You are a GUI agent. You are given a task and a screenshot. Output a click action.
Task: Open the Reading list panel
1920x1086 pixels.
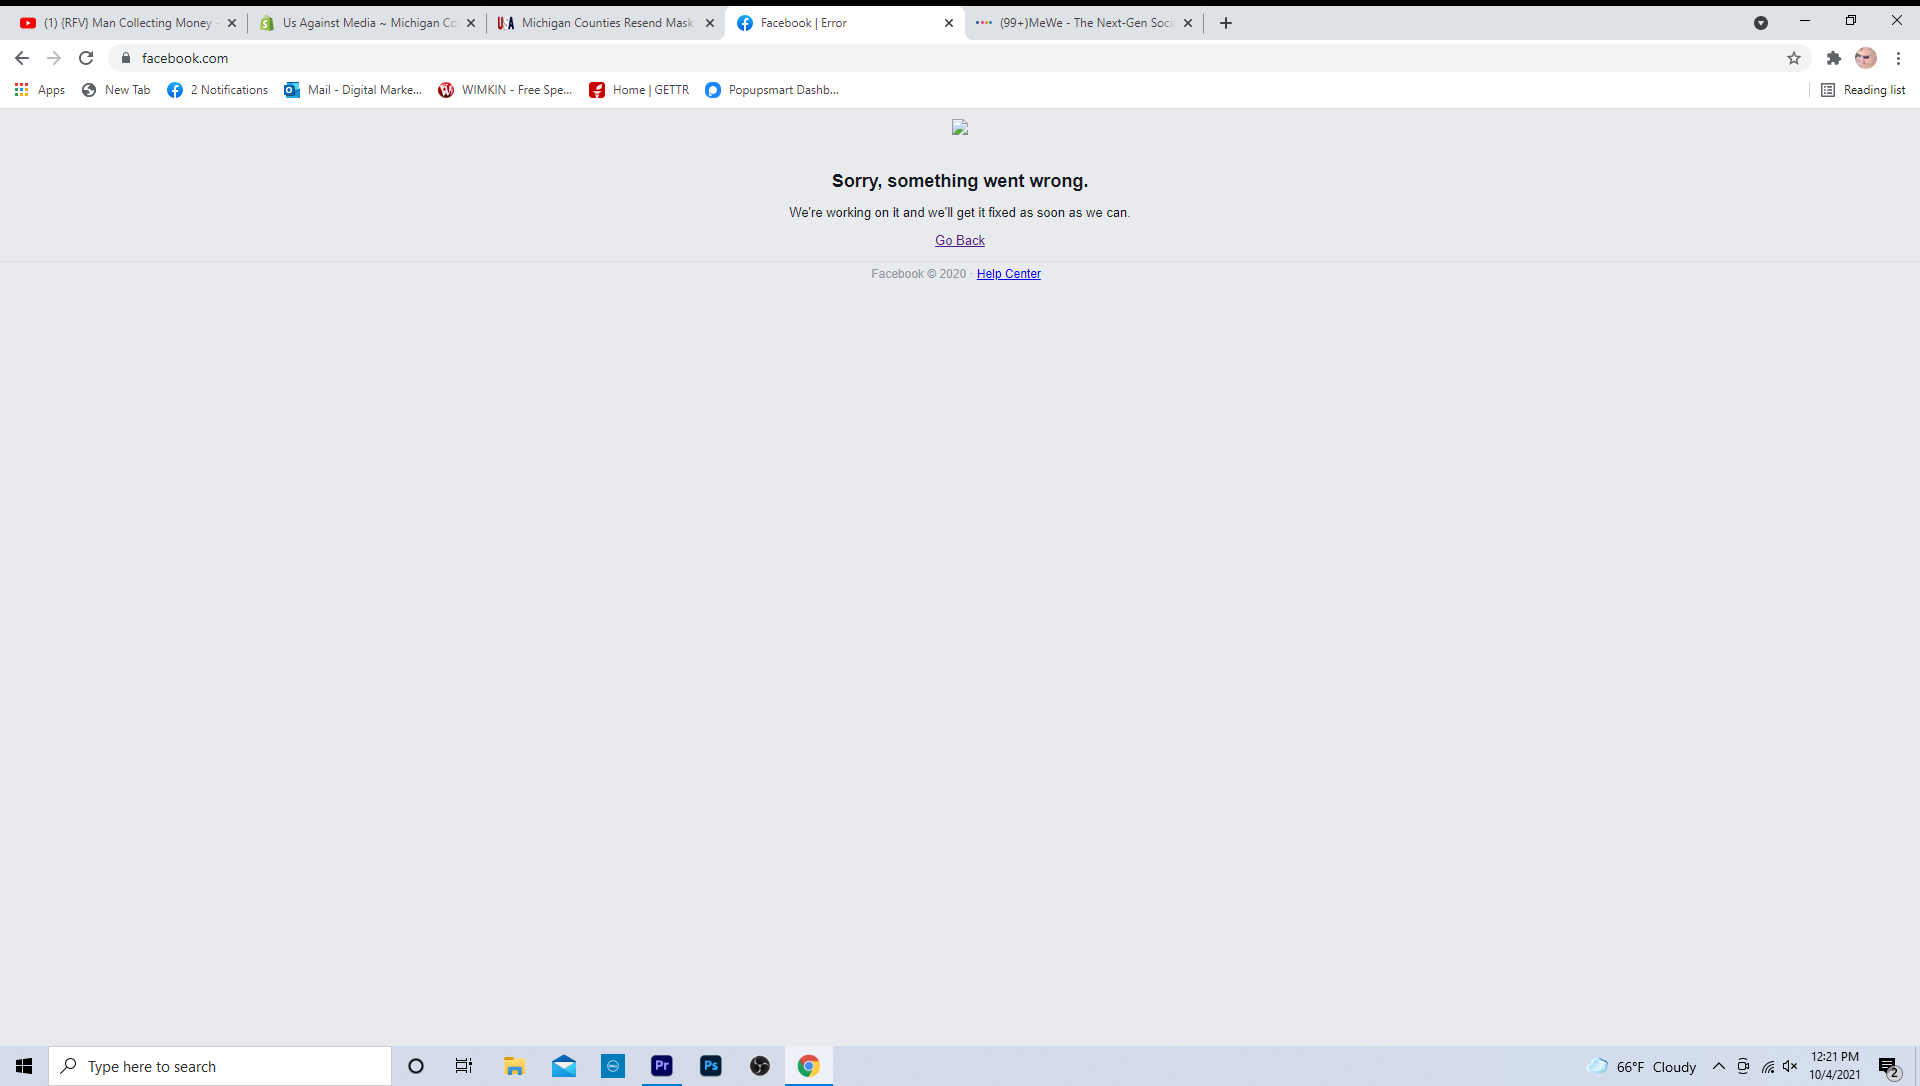1863,90
